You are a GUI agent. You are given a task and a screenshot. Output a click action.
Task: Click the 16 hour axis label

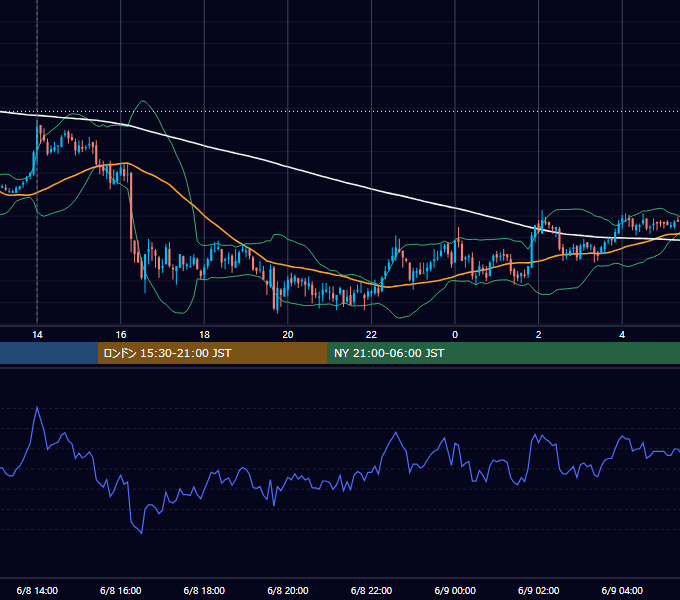click(121, 335)
